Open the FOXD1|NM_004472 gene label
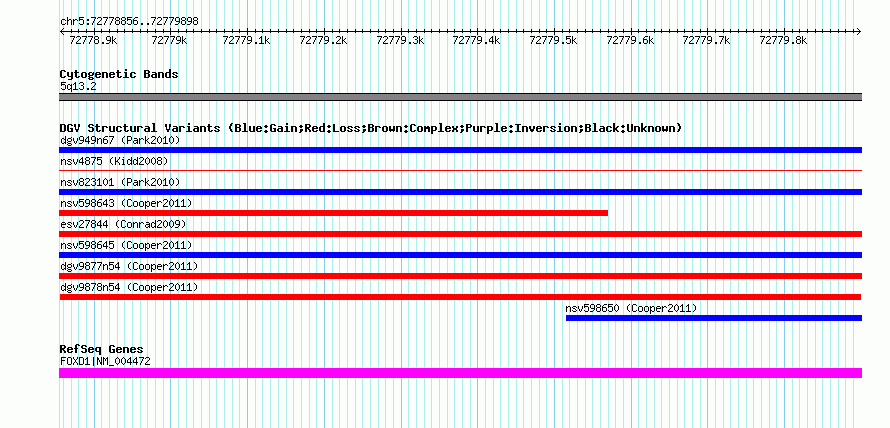Screen dimensions: 890x428 105,361
